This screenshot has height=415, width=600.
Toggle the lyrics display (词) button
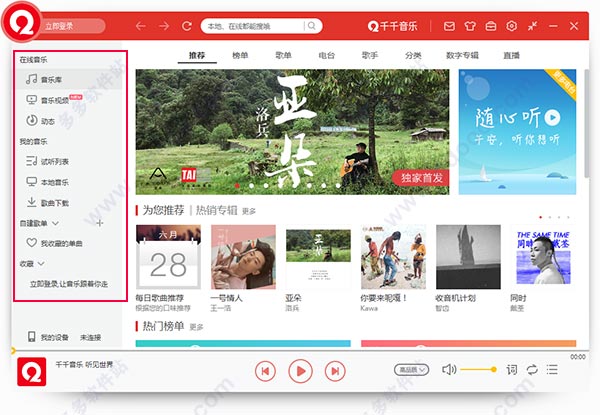point(511,370)
